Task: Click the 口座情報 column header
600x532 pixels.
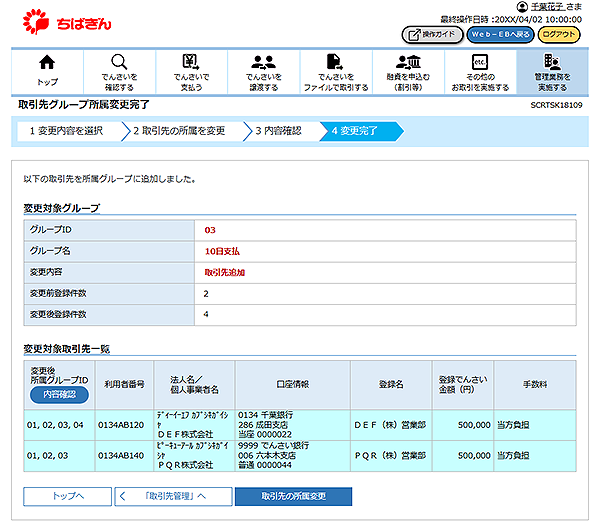Action: 292,384
